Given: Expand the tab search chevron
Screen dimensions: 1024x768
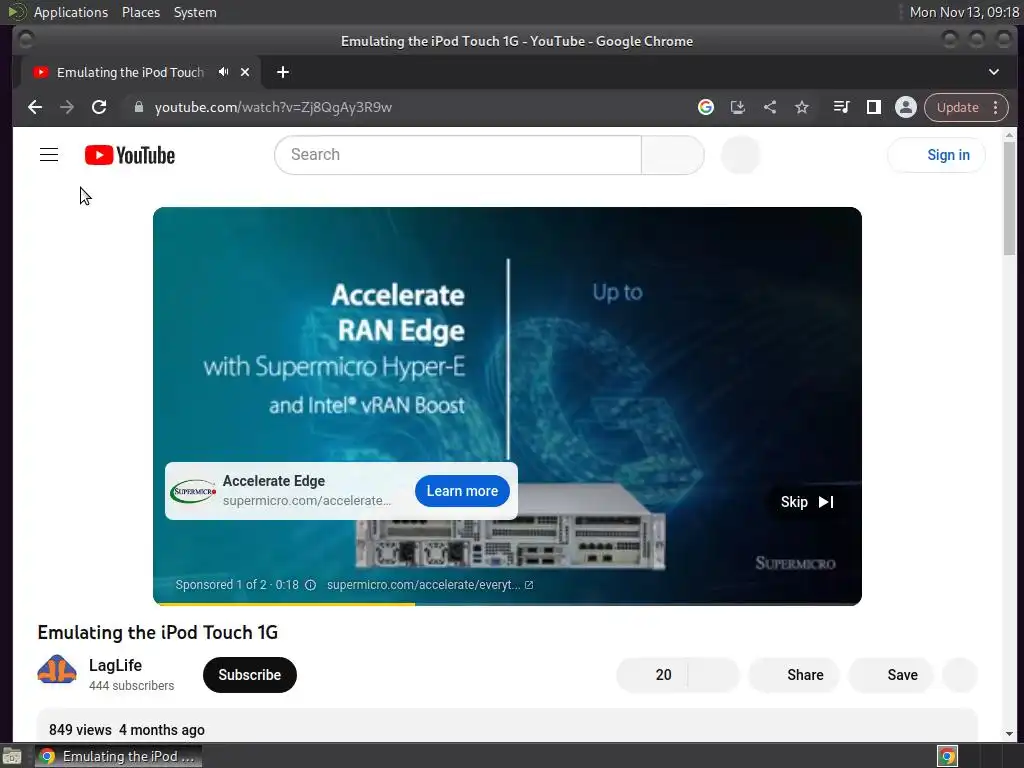Looking at the screenshot, I should pos(994,72).
